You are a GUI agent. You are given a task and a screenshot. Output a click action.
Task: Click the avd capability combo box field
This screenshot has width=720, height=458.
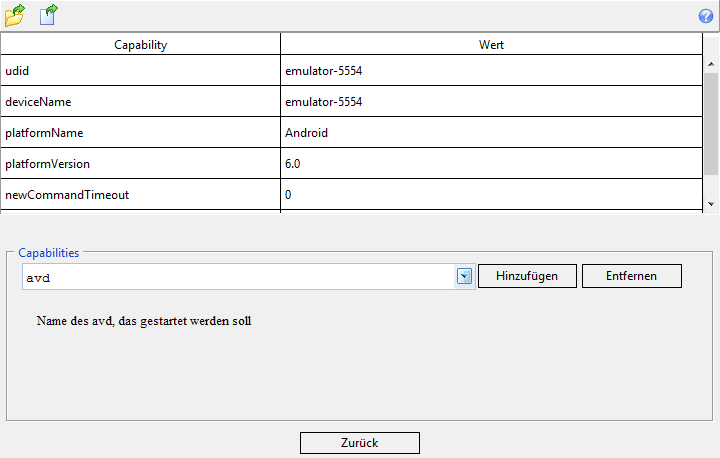pyautogui.click(x=238, y=276)
